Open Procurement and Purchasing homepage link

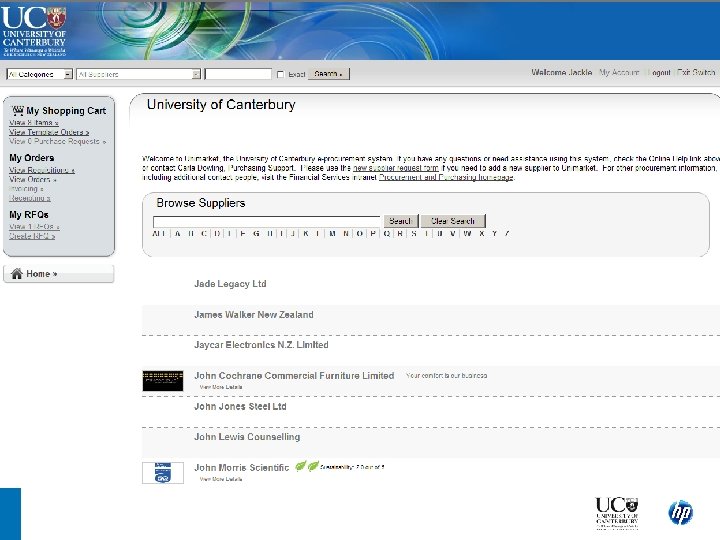tap(446, 177)
